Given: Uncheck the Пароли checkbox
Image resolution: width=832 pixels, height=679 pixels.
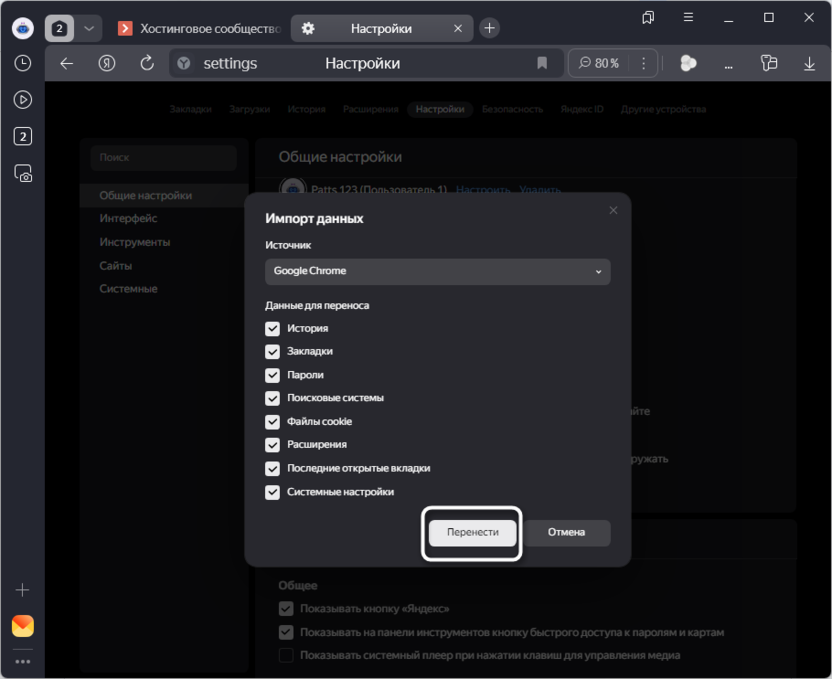Looking at the screenshot, I should [x=272, y=375].
